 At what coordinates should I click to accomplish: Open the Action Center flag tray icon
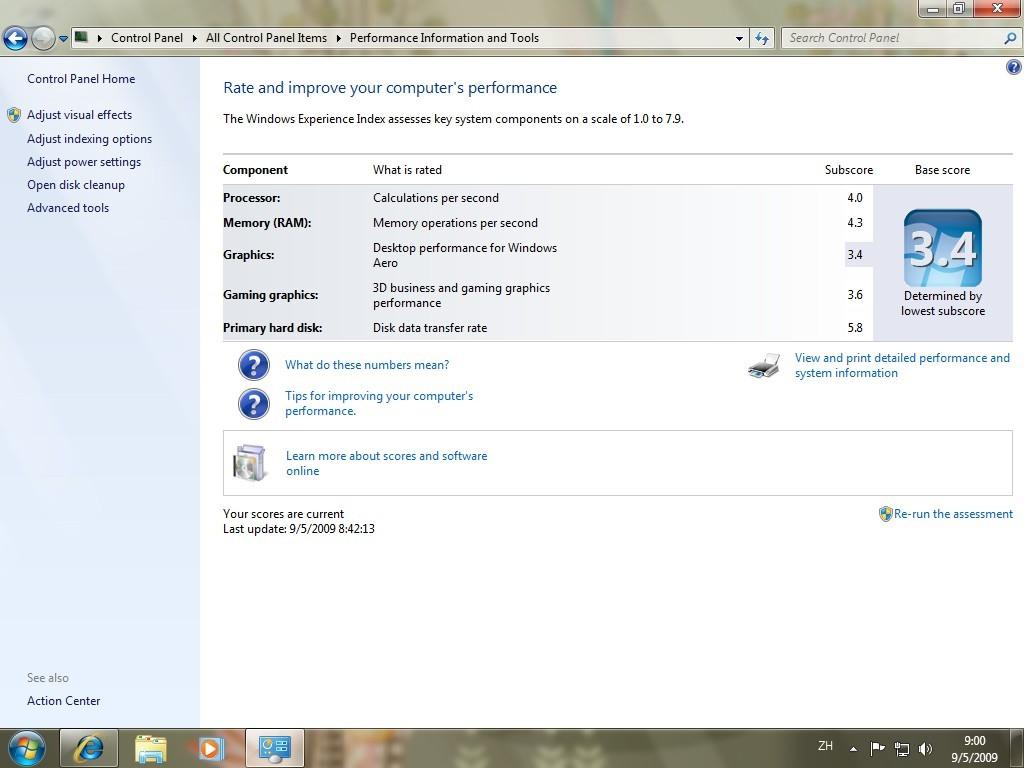click(x=877, y=748)
